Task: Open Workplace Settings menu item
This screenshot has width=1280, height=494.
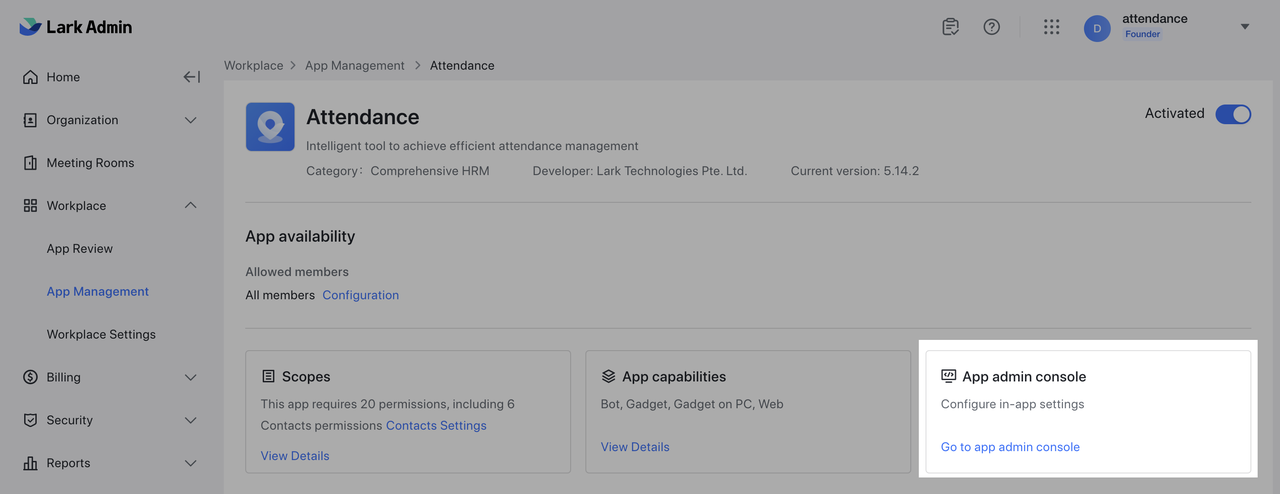Action: (101, 335)
